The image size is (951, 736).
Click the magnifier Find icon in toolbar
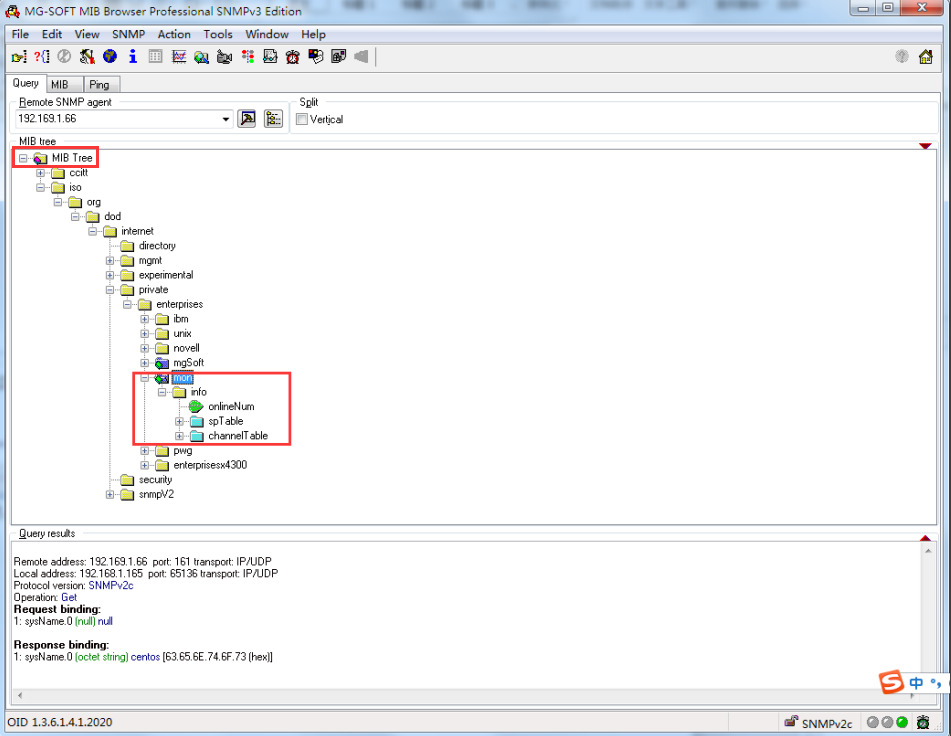click(x=200, y=57)
